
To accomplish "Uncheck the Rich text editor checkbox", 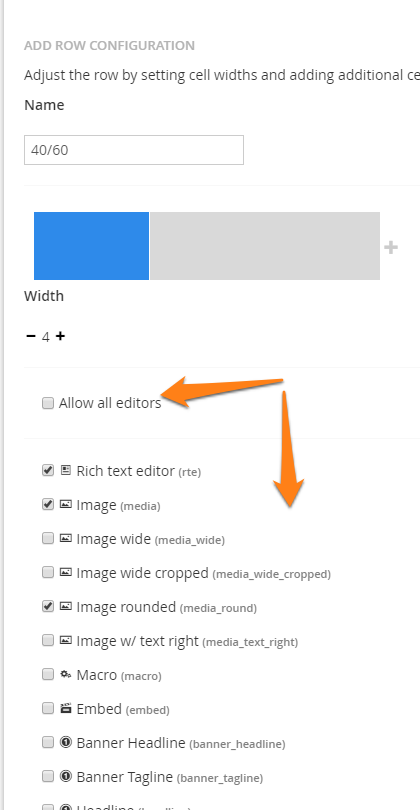I will 48,470.
